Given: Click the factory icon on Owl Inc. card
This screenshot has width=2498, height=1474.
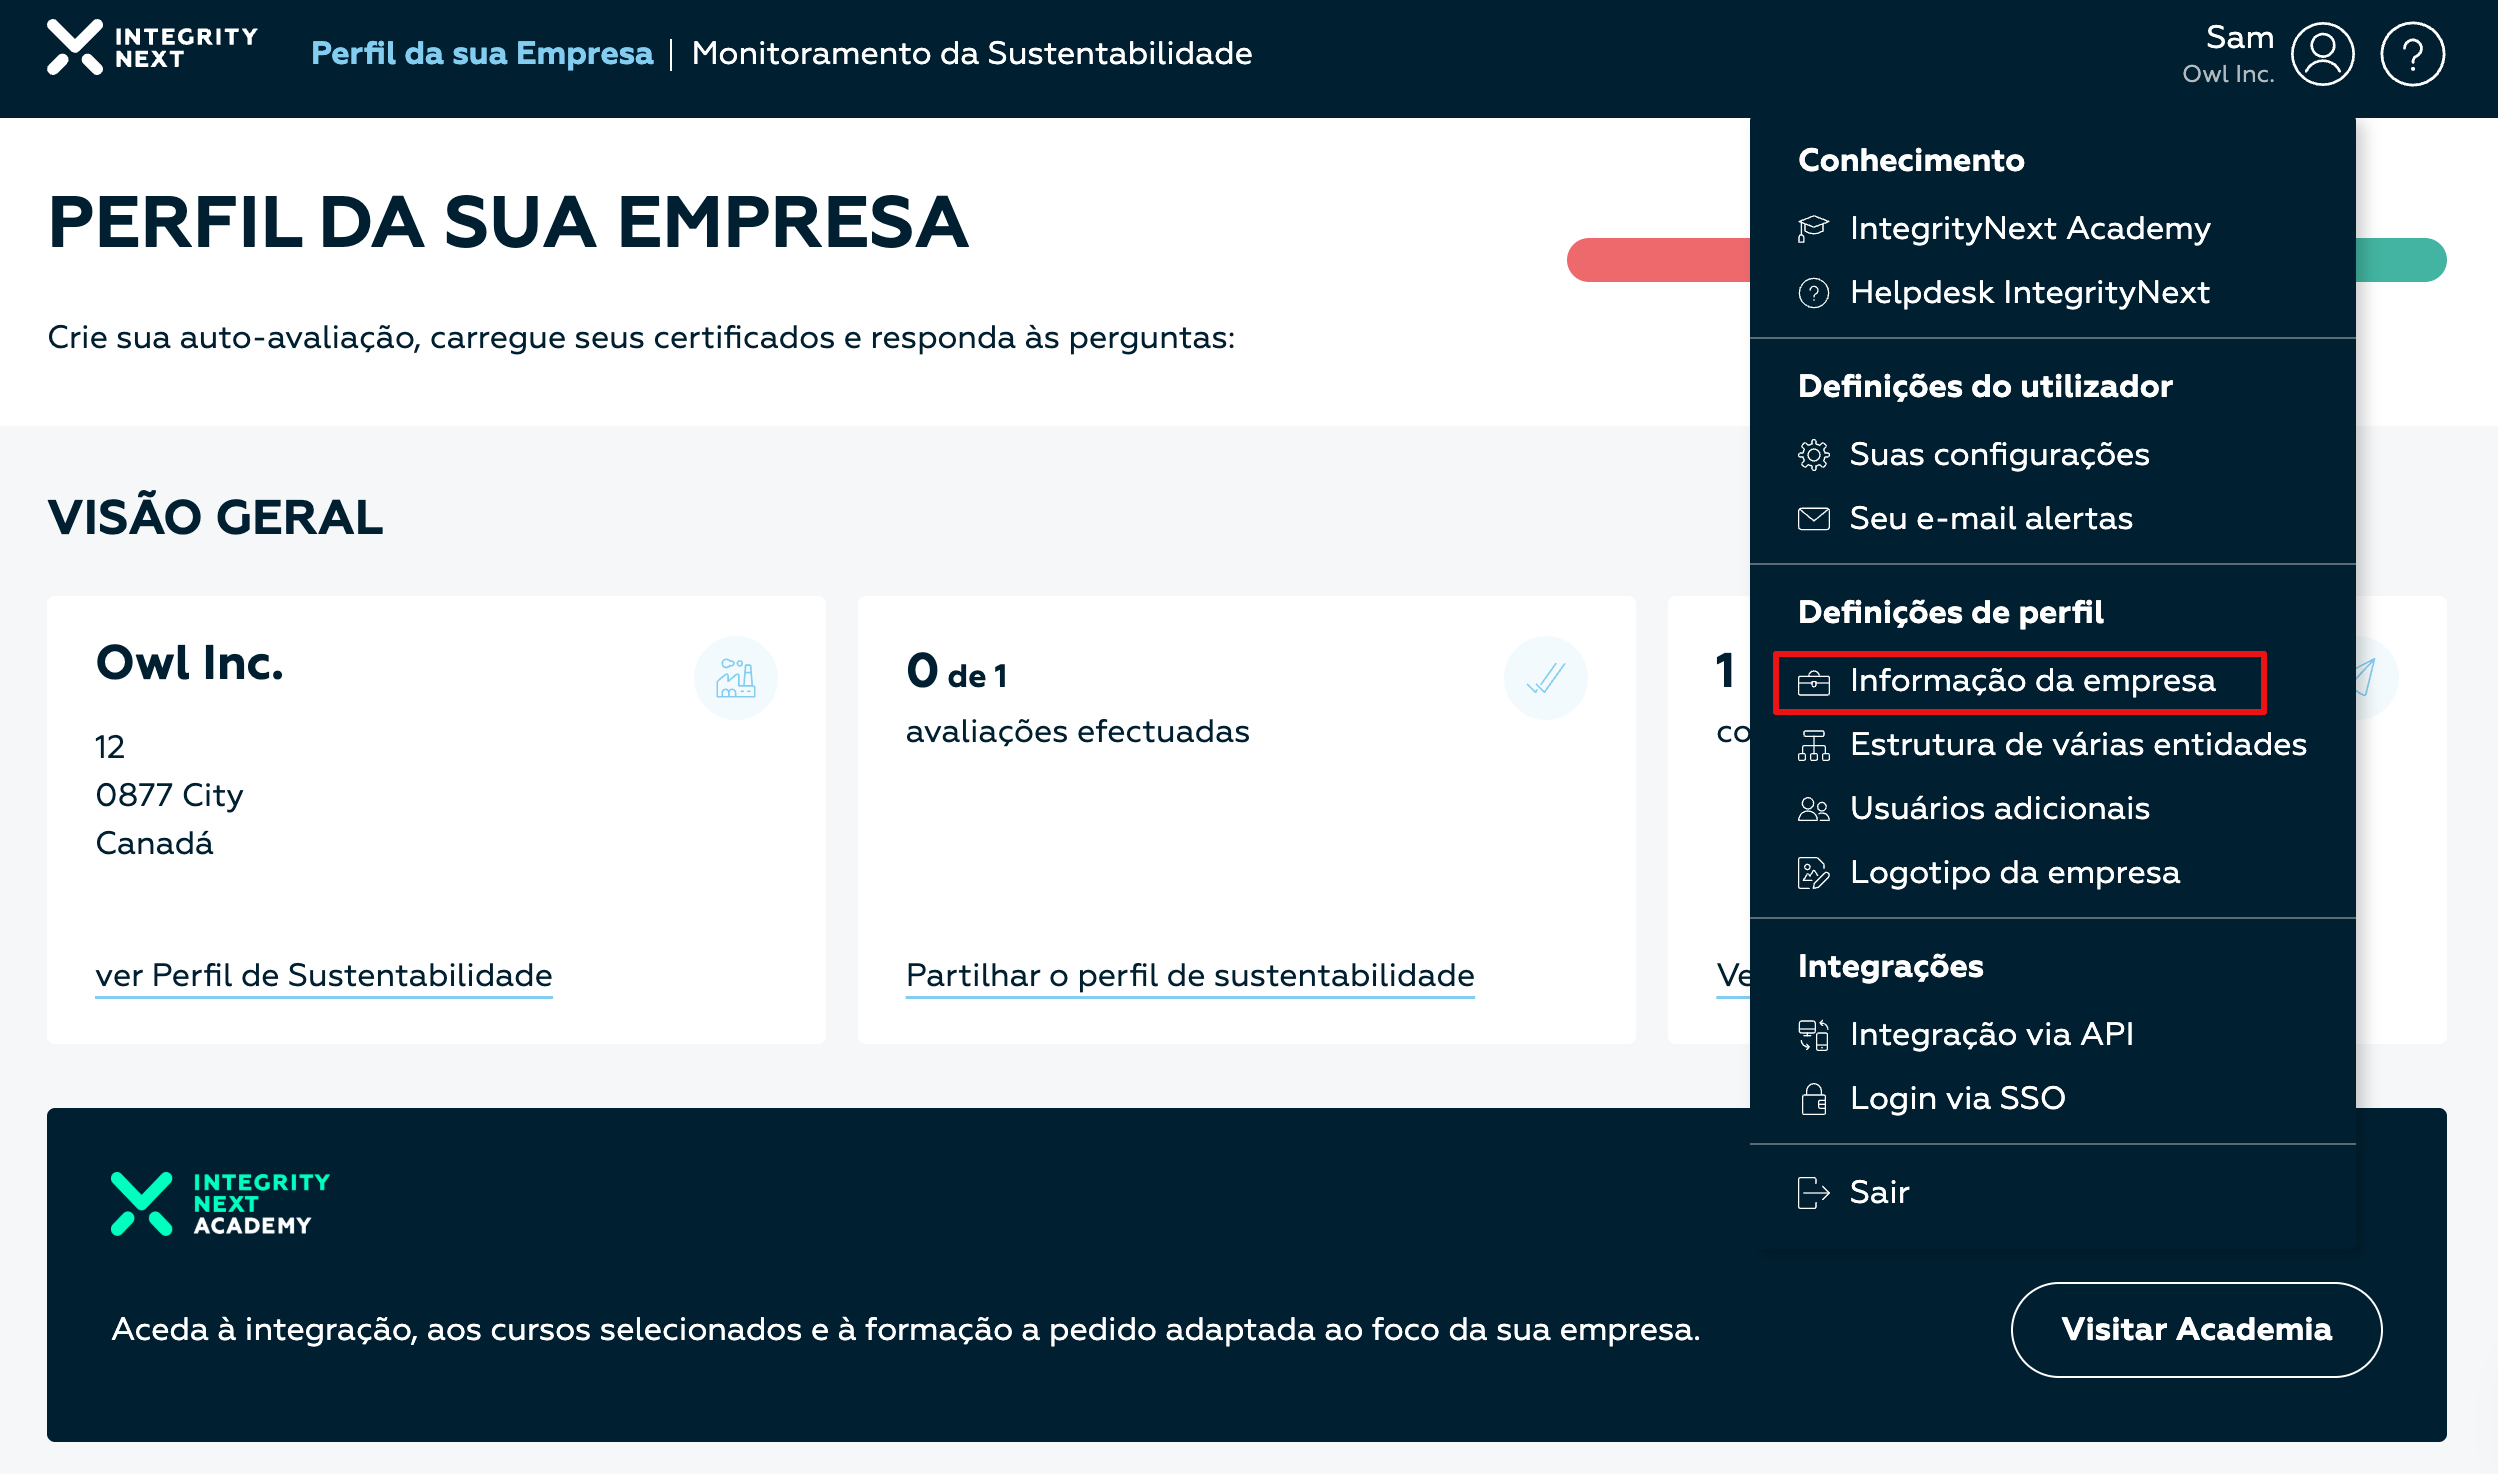Looking at the screenshot, I should [735, 679].
